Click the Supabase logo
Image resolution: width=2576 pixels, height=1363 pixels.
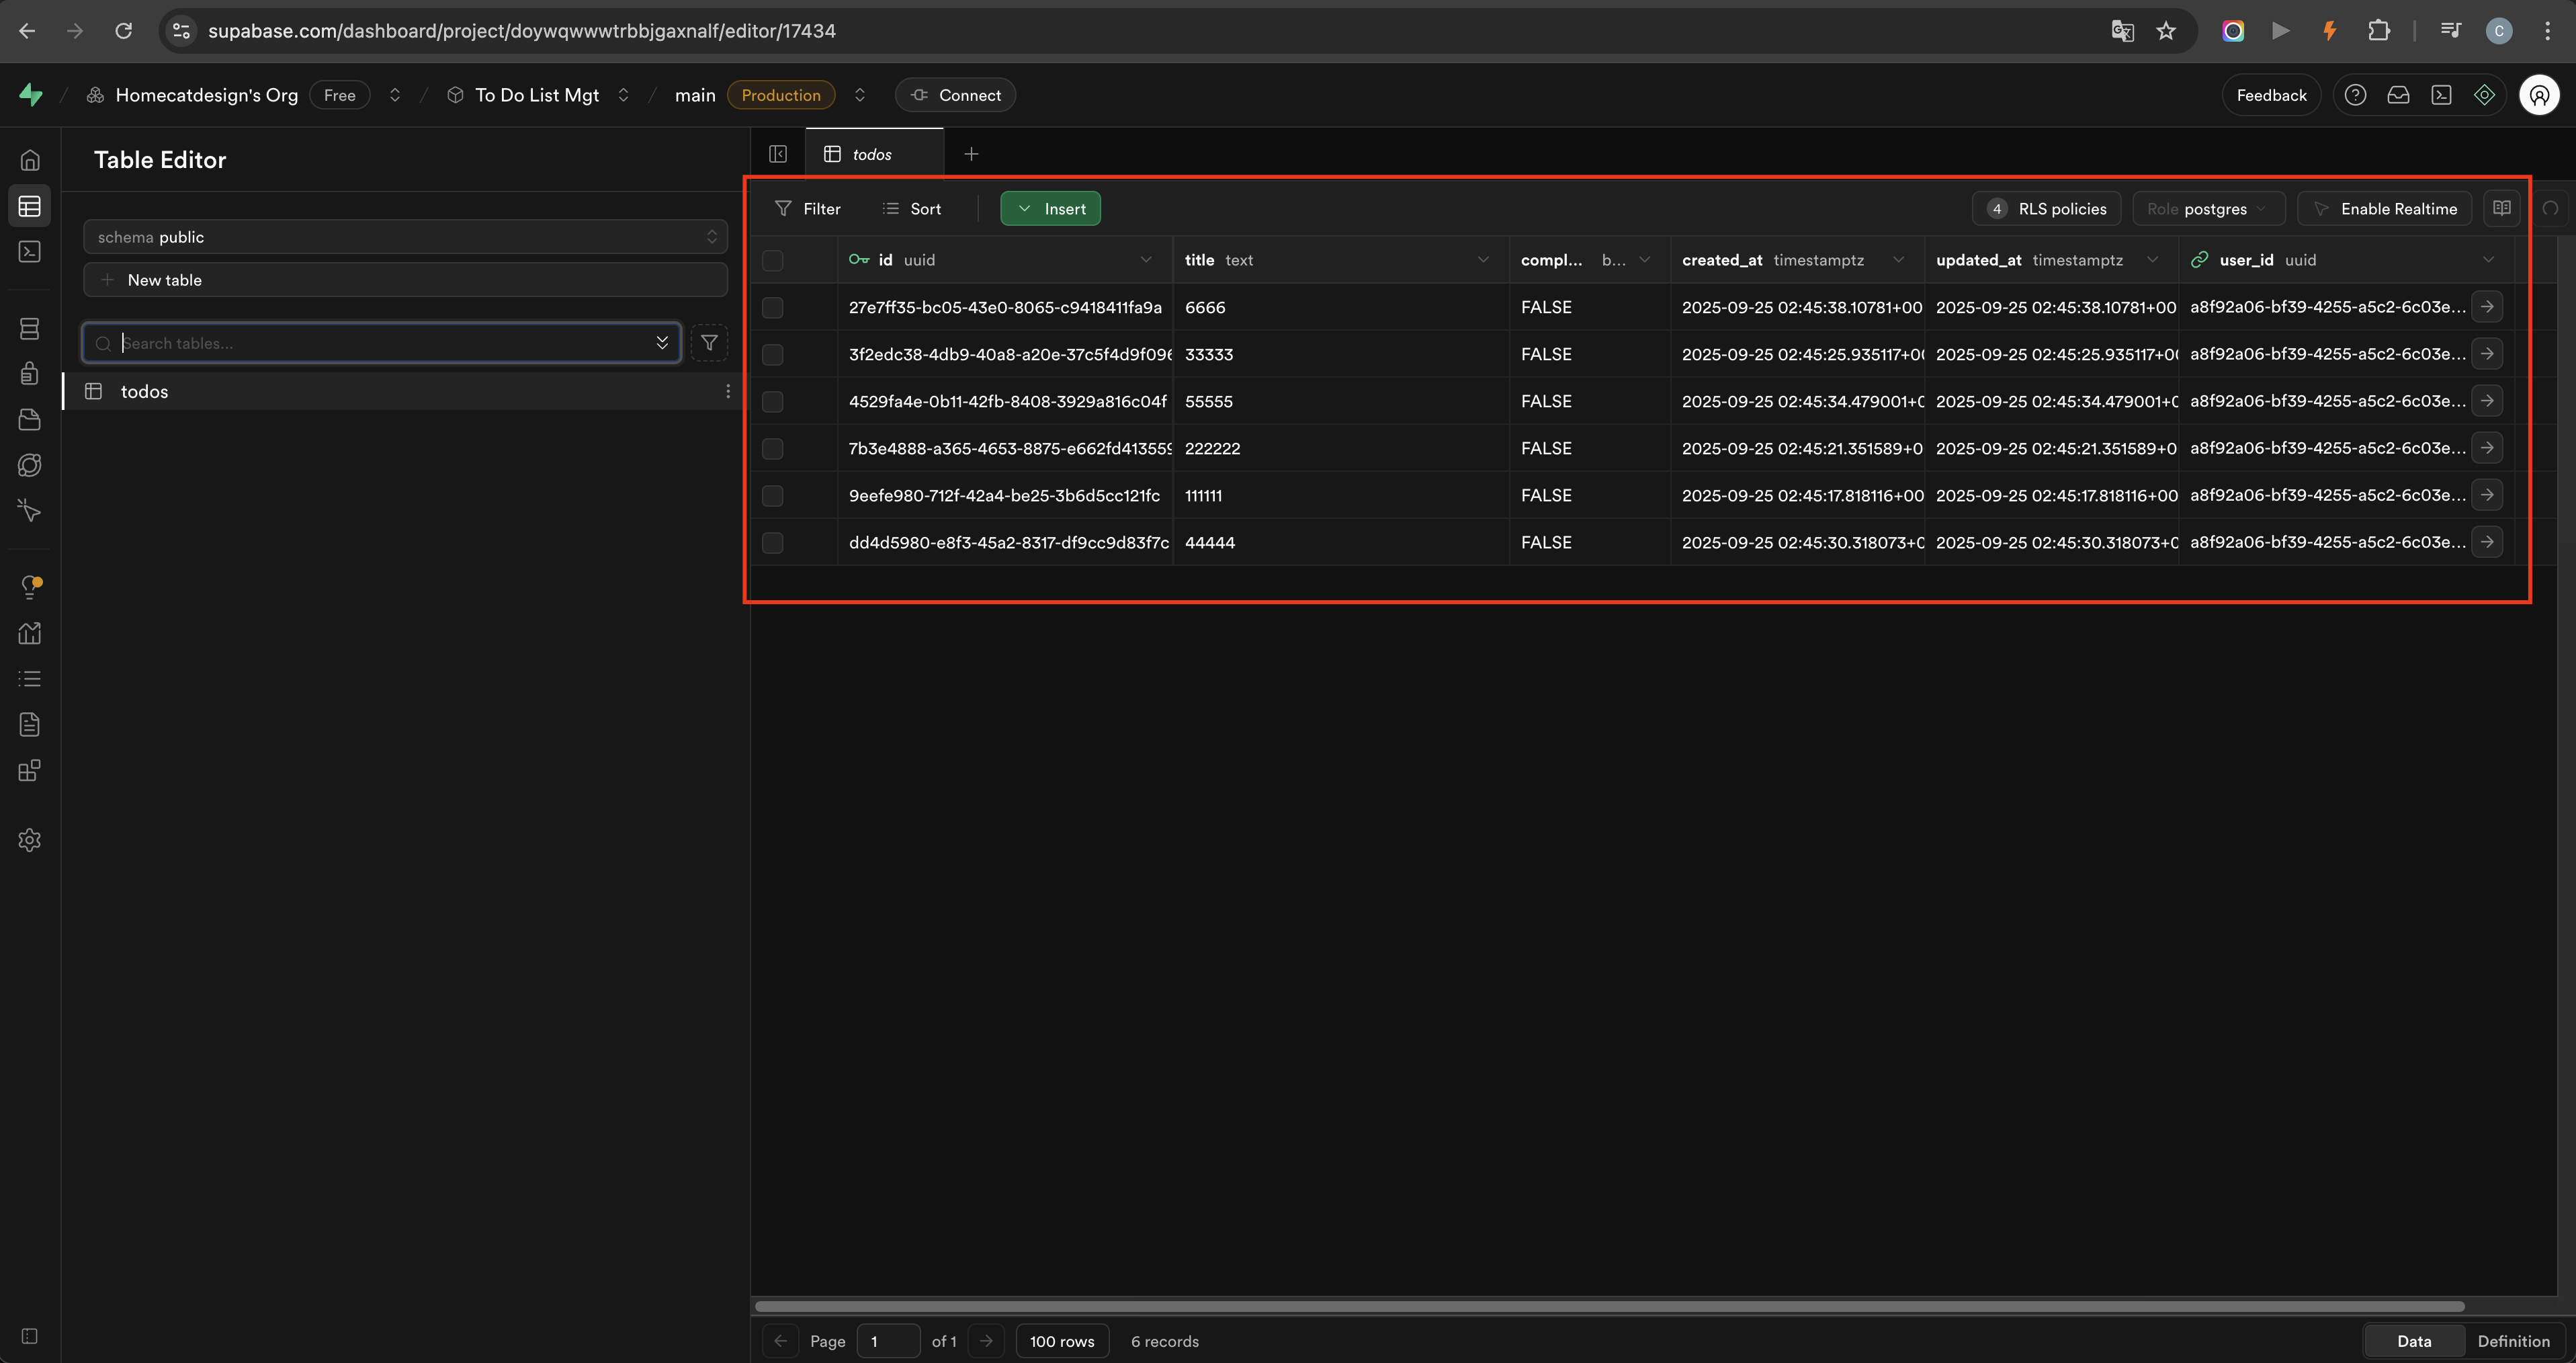(31, 95)
